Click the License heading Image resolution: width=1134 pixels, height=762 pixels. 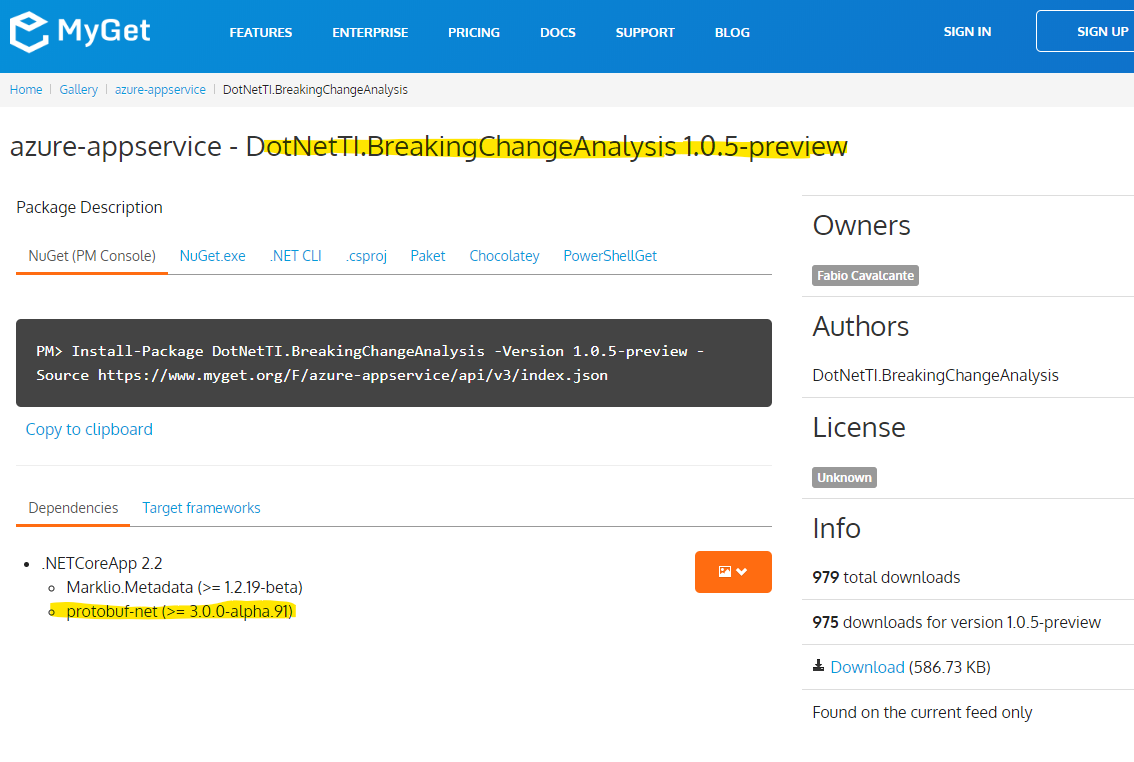pos(858,428)
